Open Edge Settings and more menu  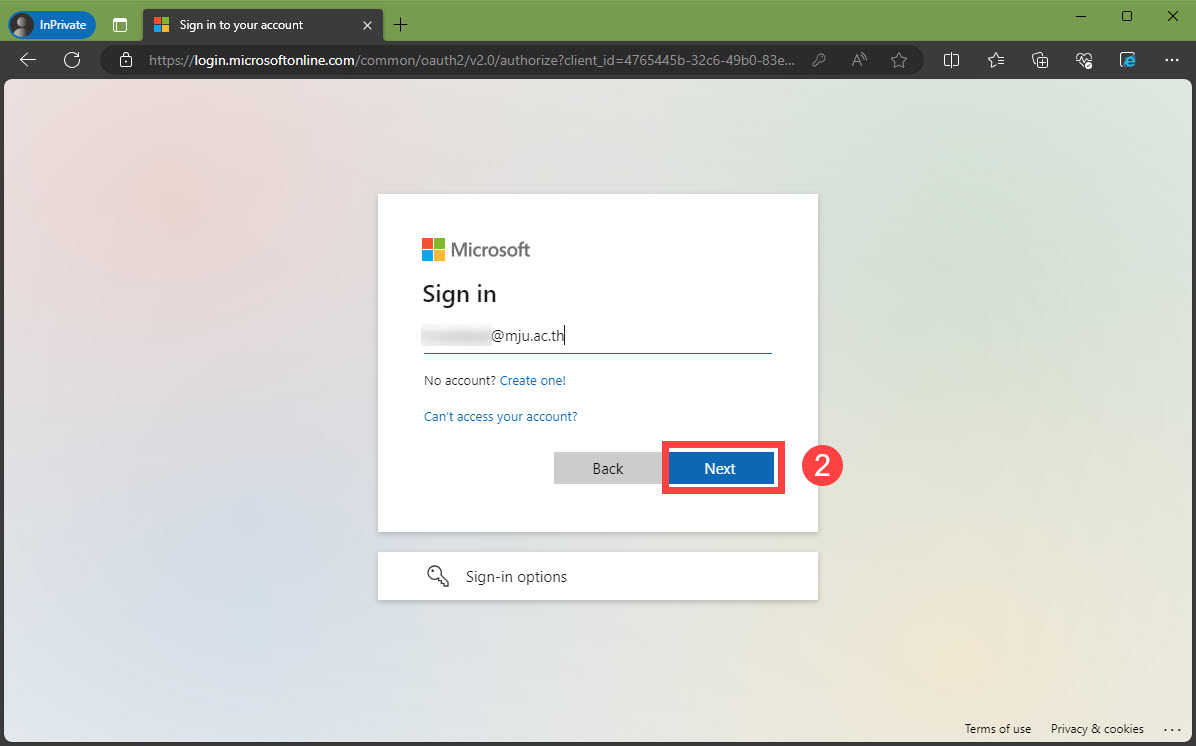point(1170,60)
